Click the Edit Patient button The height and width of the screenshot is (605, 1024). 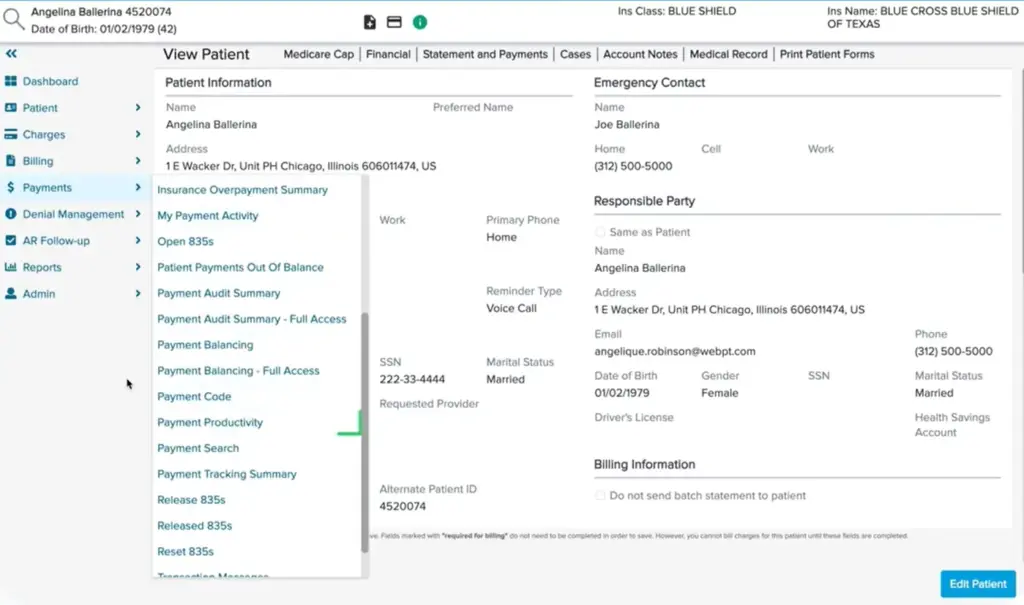(x=978, y=584)
